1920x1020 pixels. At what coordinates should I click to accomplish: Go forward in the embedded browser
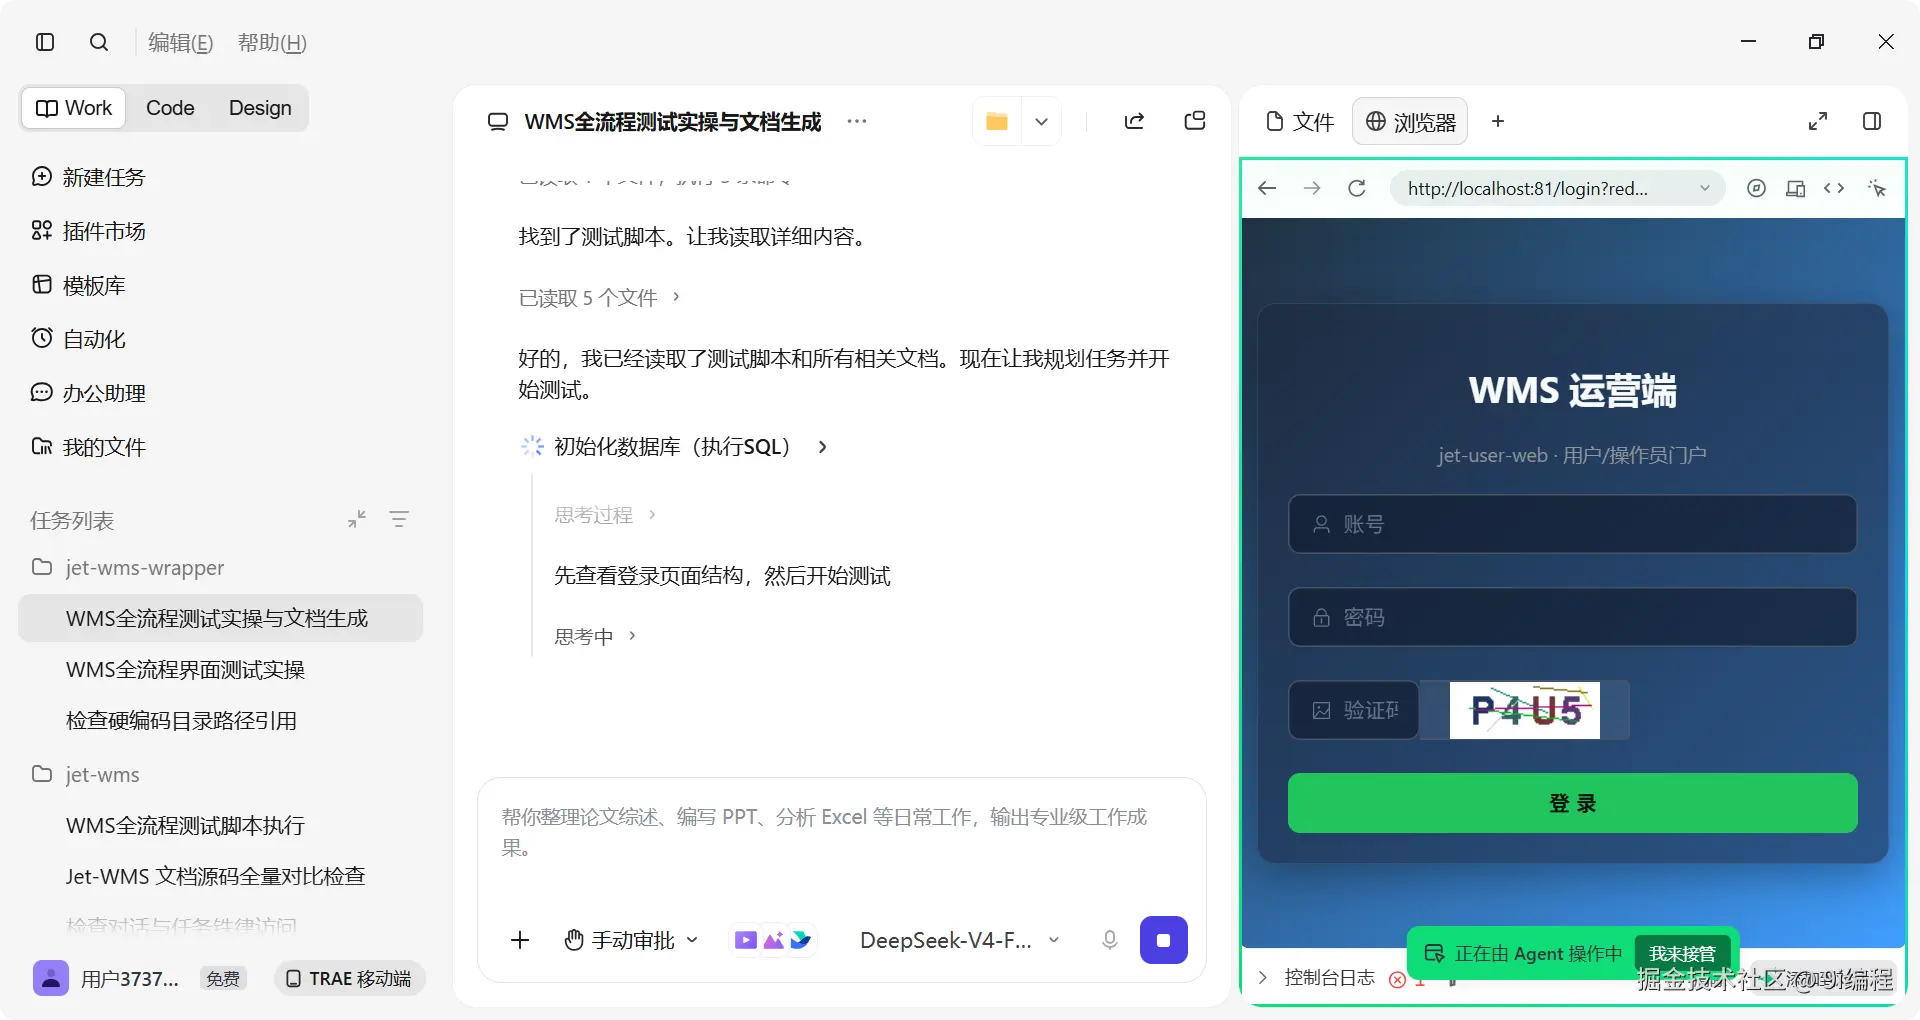[1312, 188]
